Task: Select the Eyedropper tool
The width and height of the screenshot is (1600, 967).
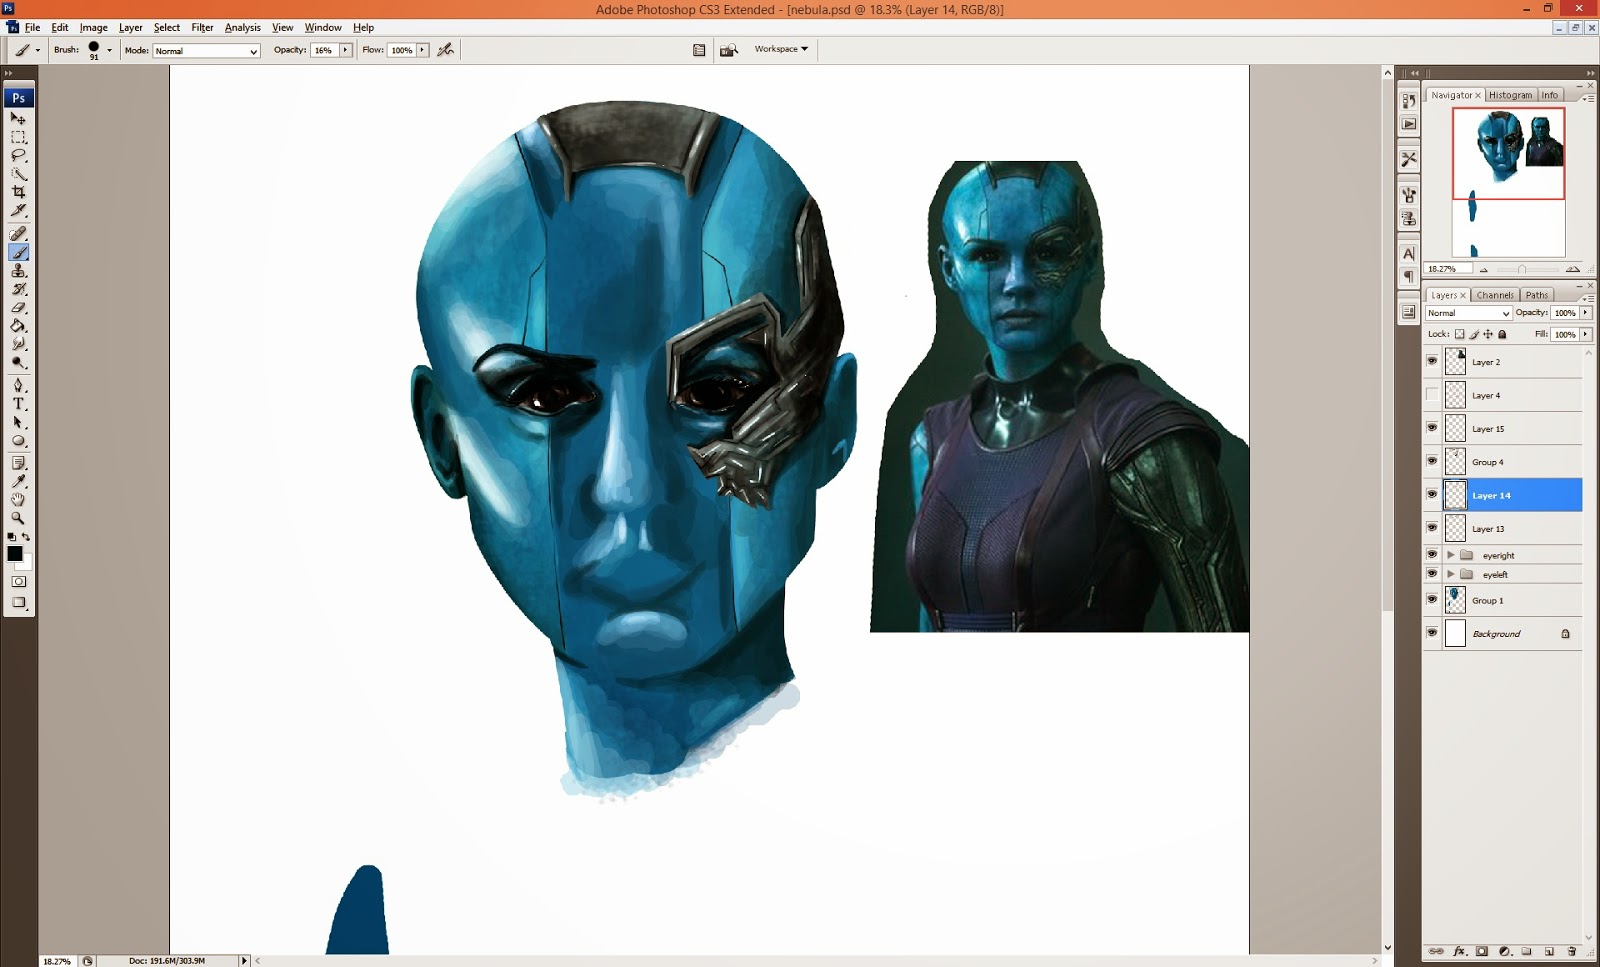Action: (18, 482)
